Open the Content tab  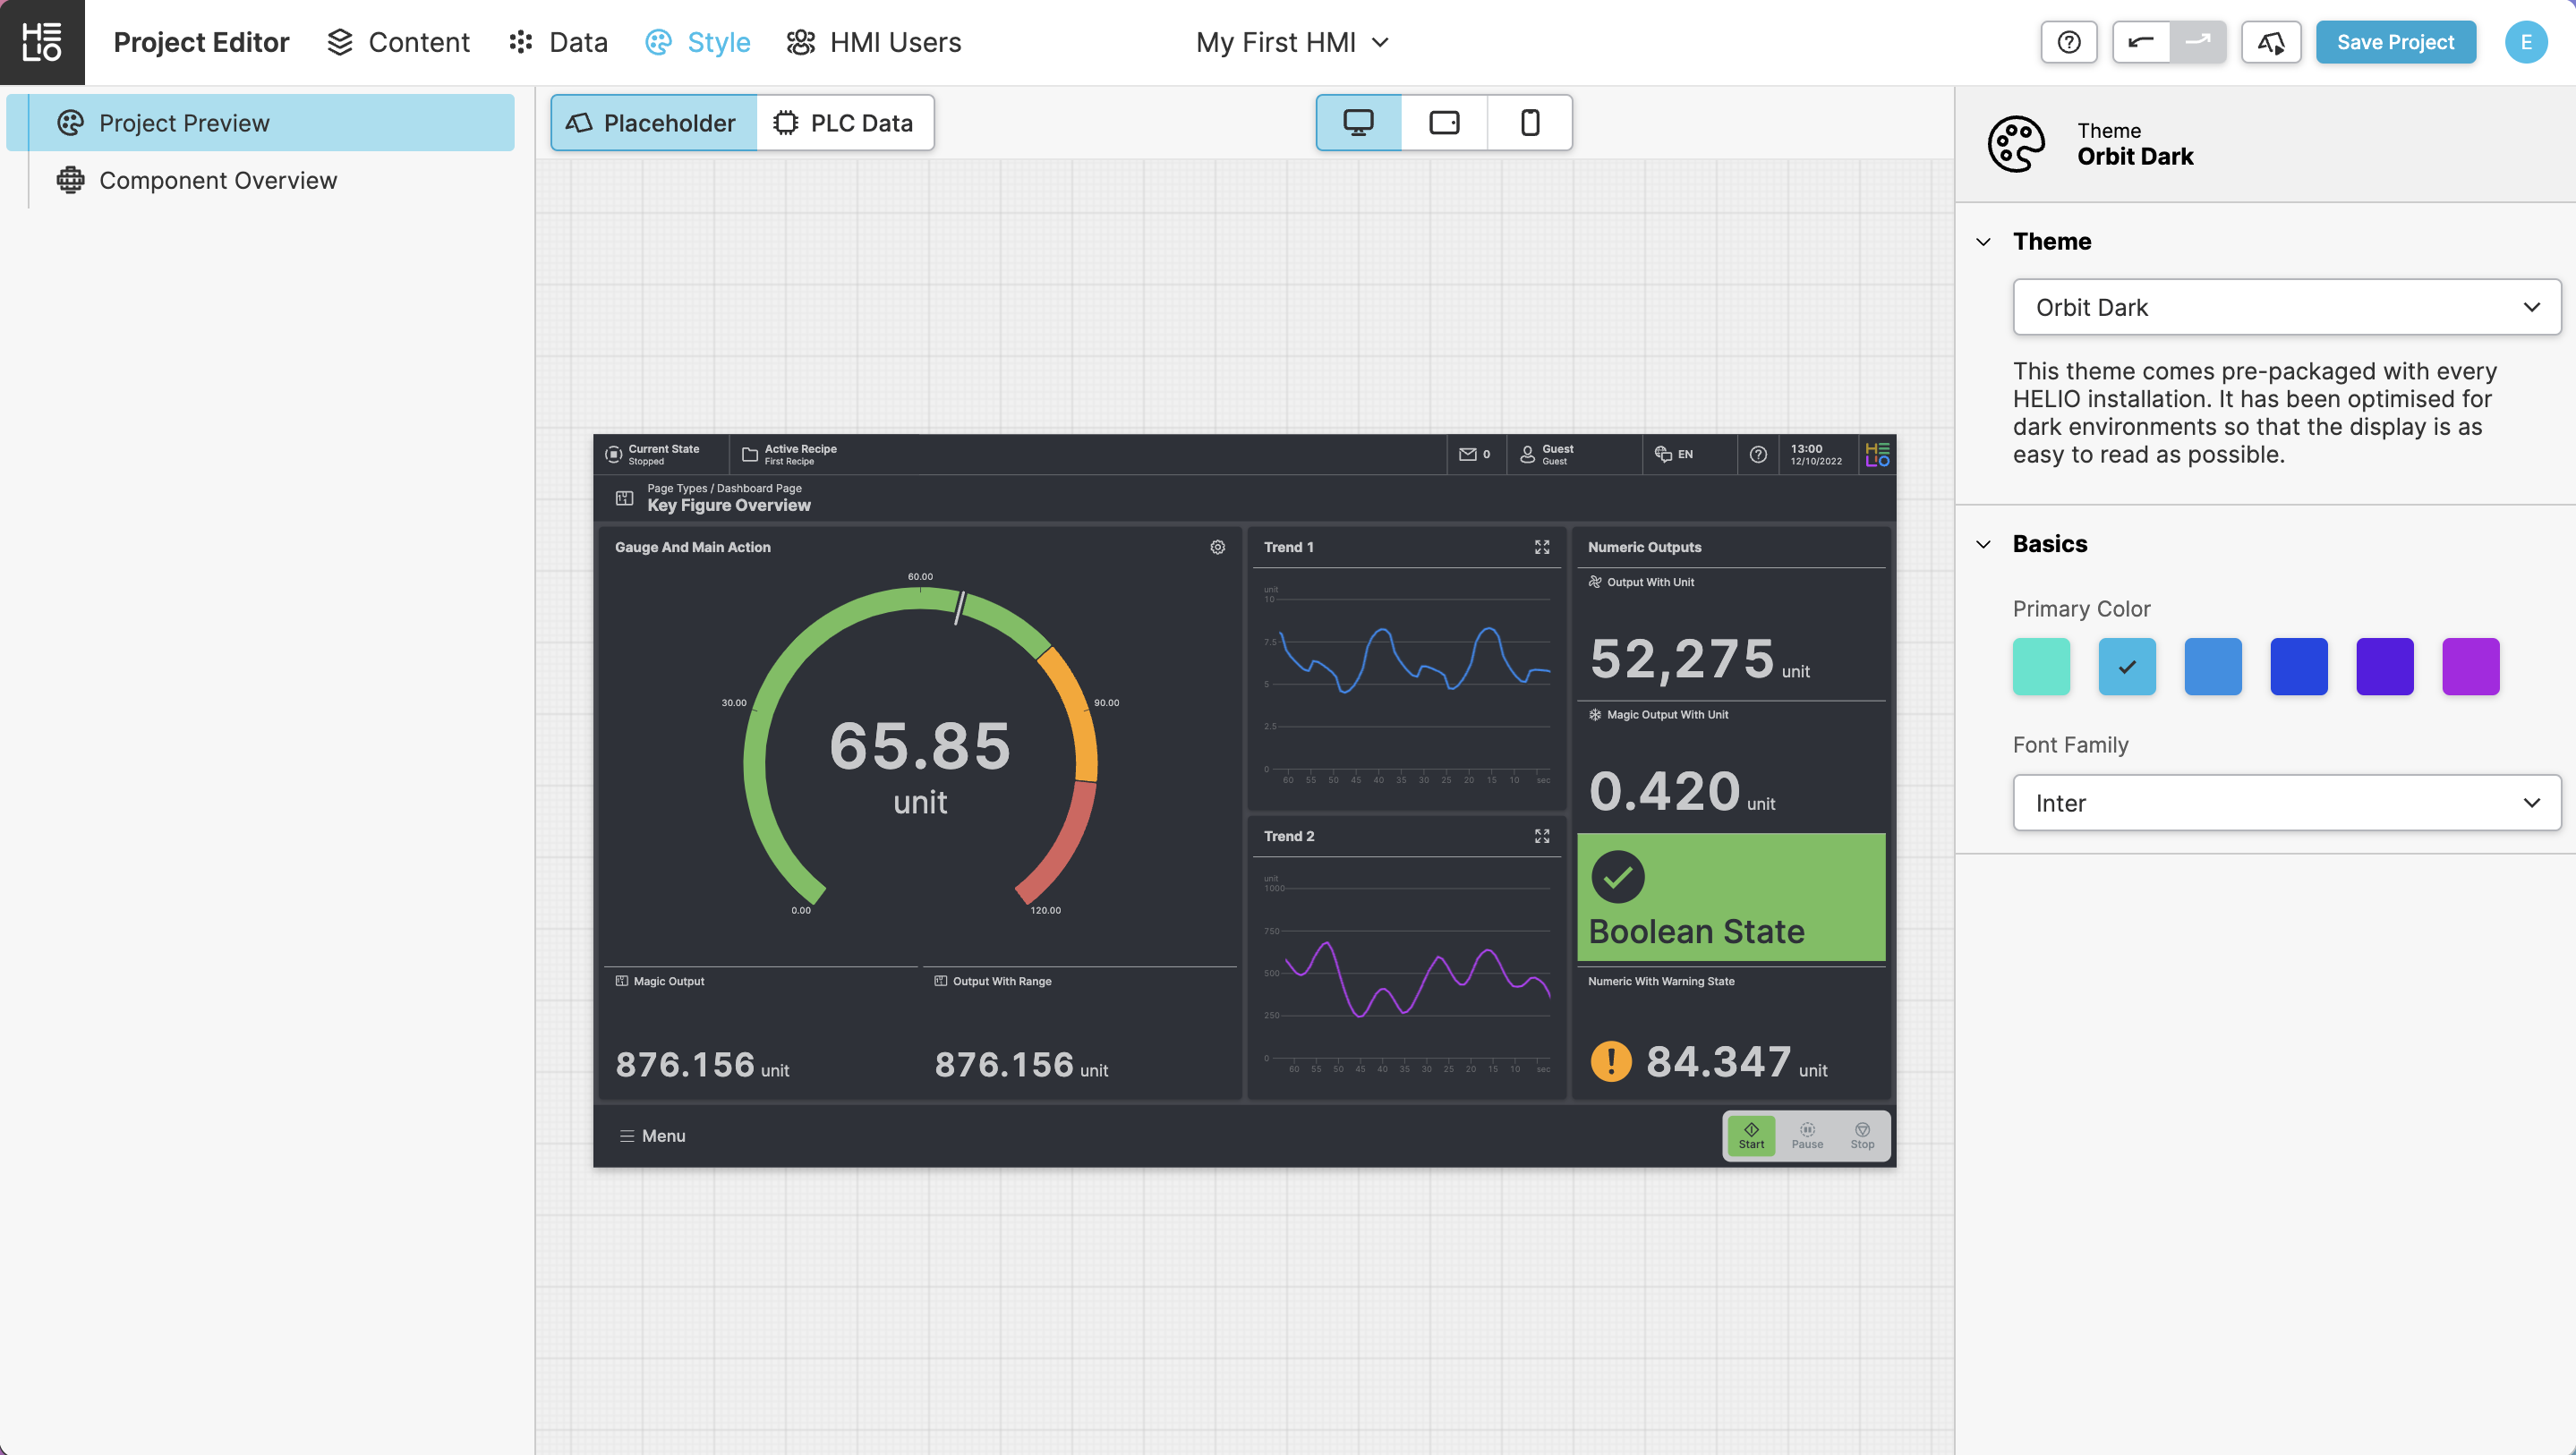399,42
